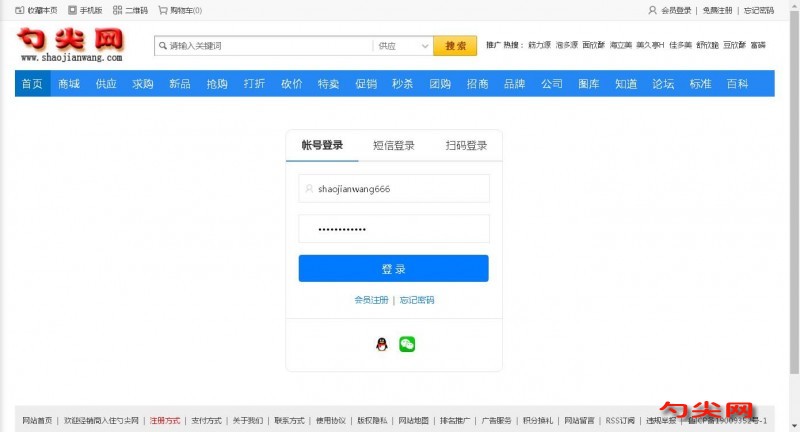The image size is (800, 432).
Task: Click the 会员注册 link below login button
Action: pyautogui.click(x=371, y=300)
